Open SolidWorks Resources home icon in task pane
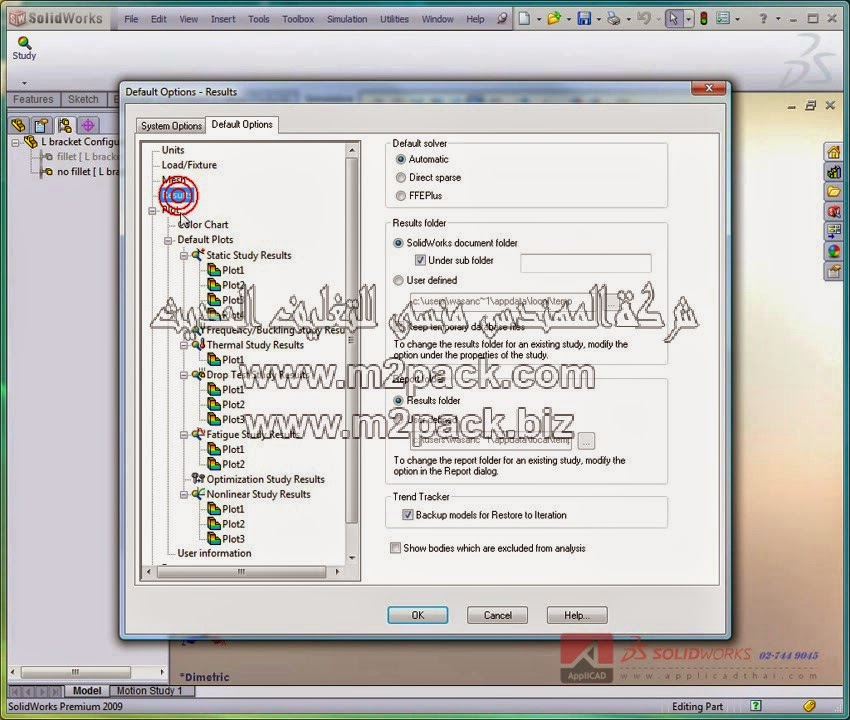Screen dimensions: 850x720 click(834, 152)
